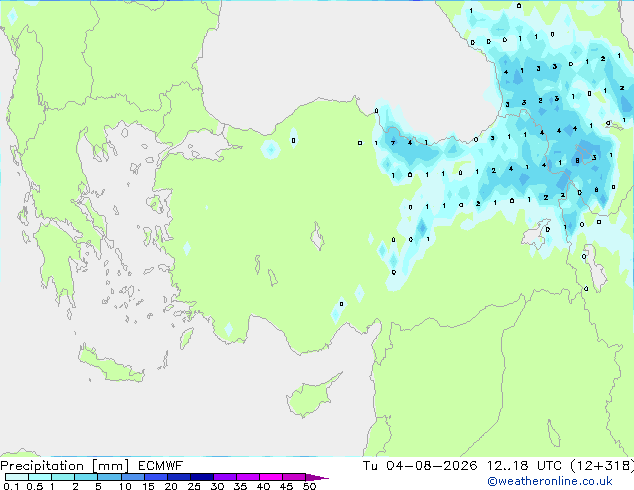Screen dimensions: 634x490
Task: Click the legend value '0.5'
Action: tap(34, 486)
